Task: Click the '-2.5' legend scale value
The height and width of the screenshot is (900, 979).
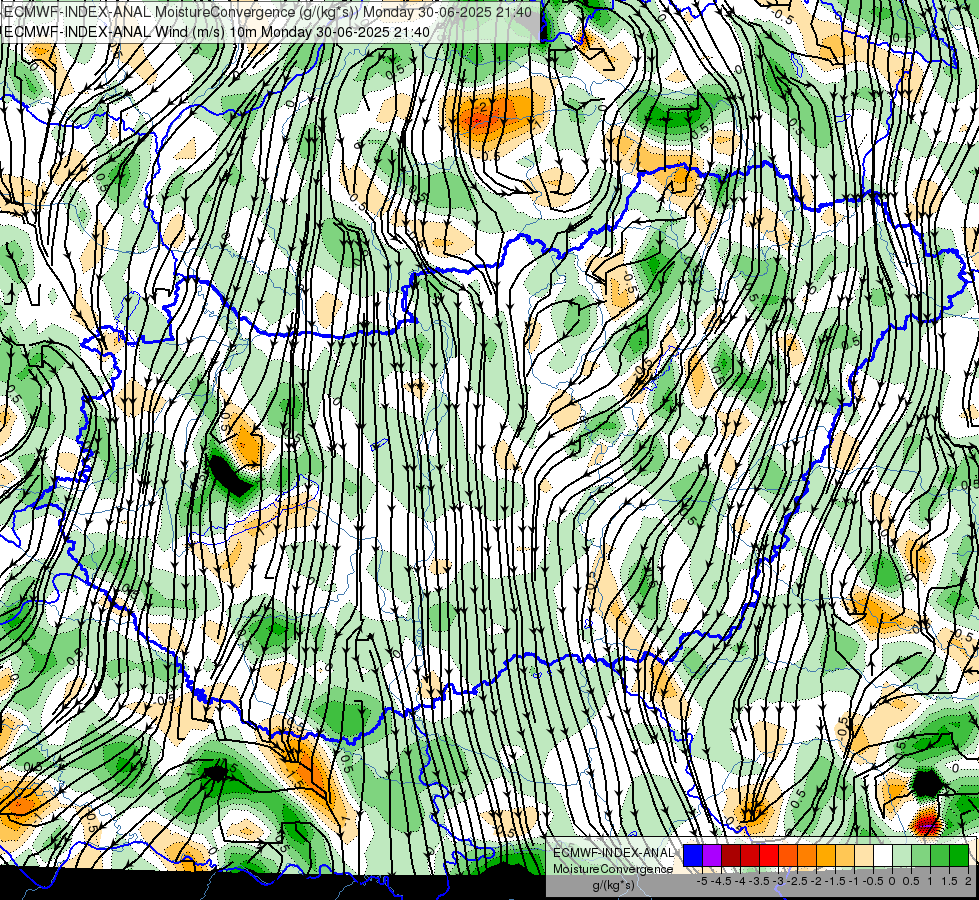Action: pos(797,881)
